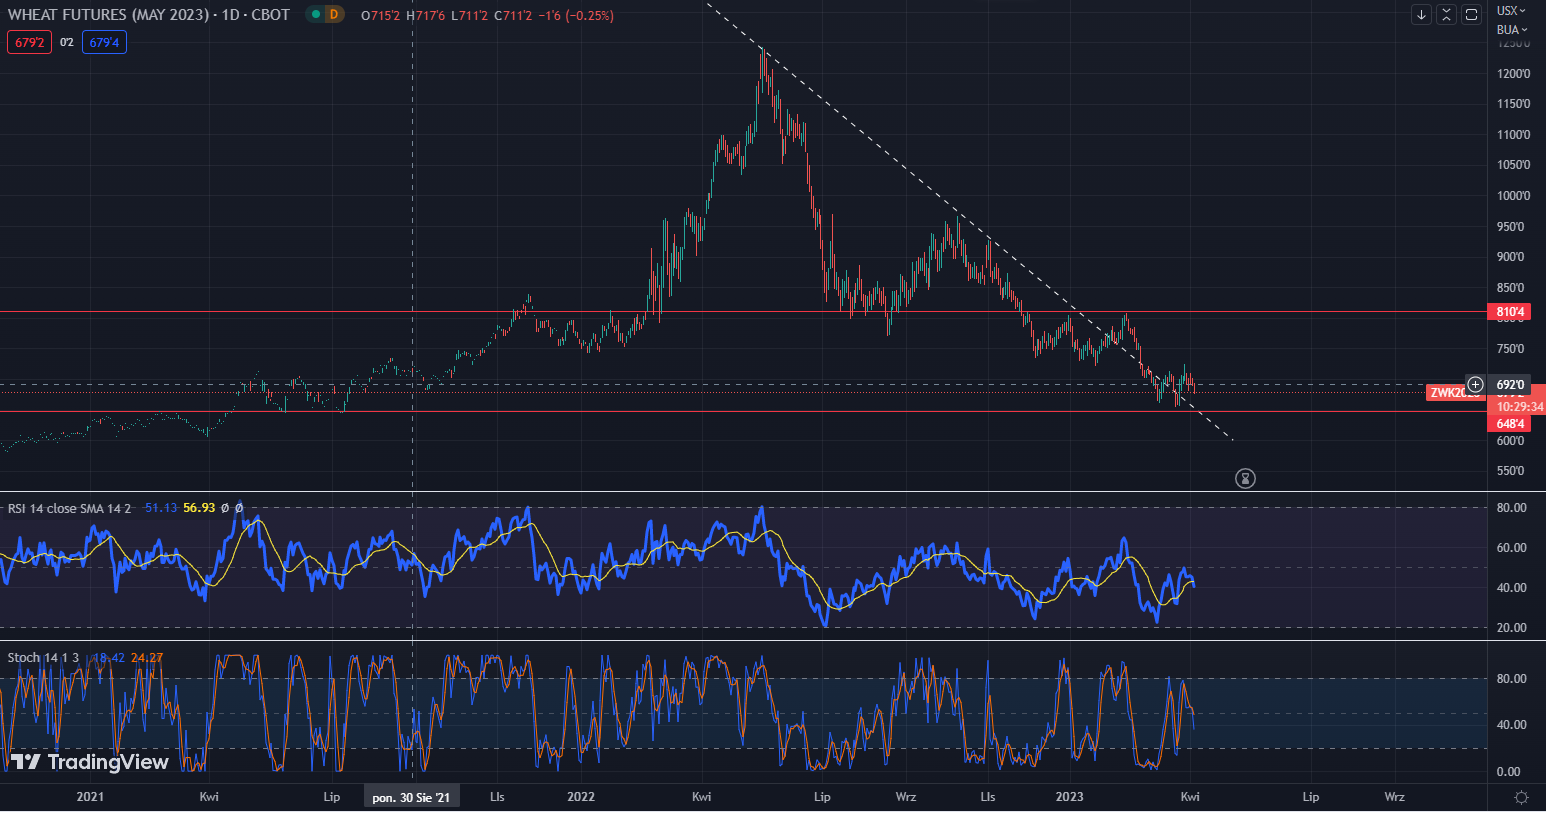Open the USX currency dropdown
This screenshot has width=1546, height=814.
[1511, 11]
